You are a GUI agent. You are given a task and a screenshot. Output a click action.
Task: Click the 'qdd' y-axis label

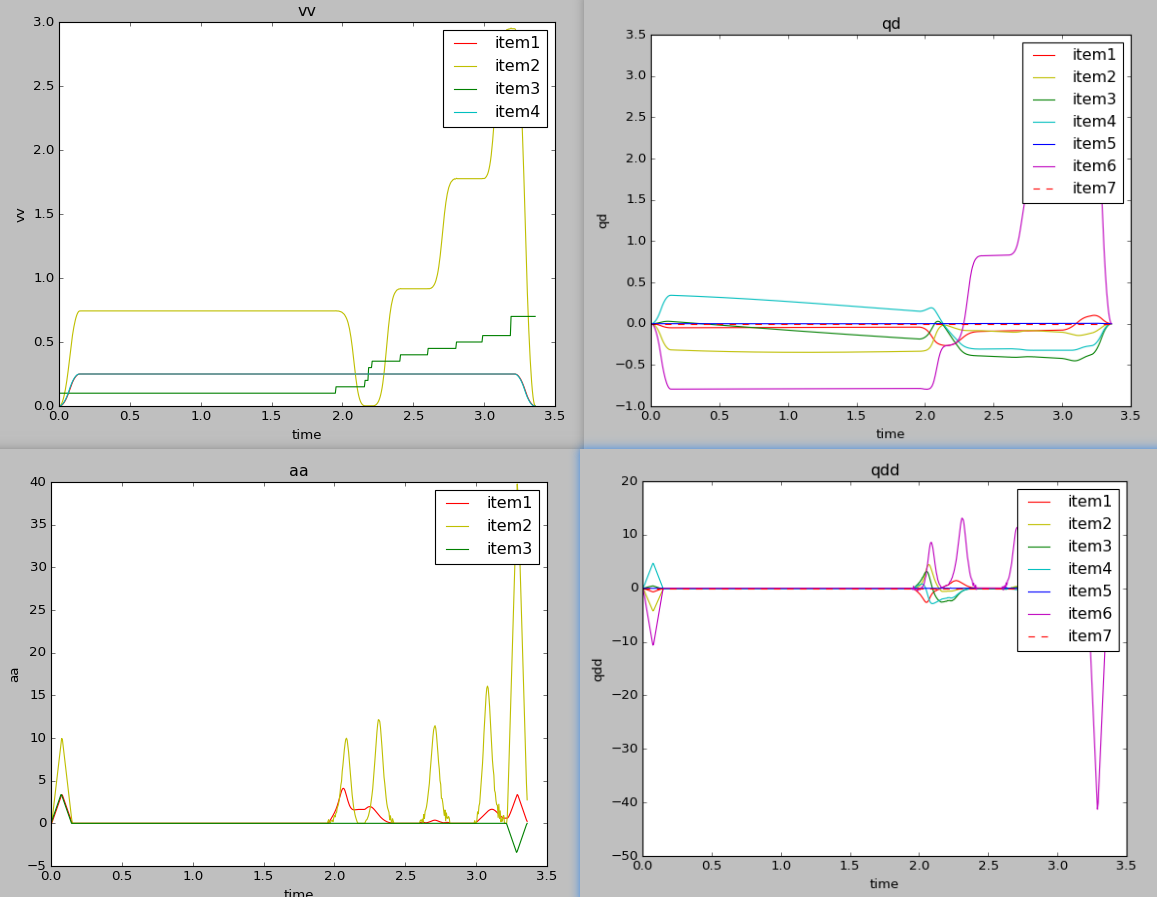click(598, 669)
